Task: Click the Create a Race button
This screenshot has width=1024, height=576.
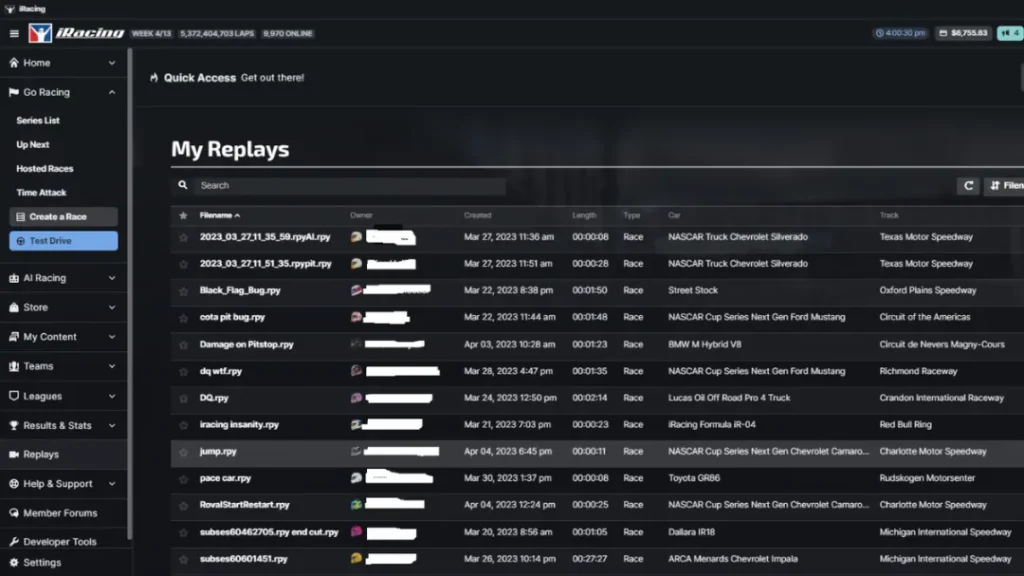Action: pyautogui.click(x=63, y=216)
